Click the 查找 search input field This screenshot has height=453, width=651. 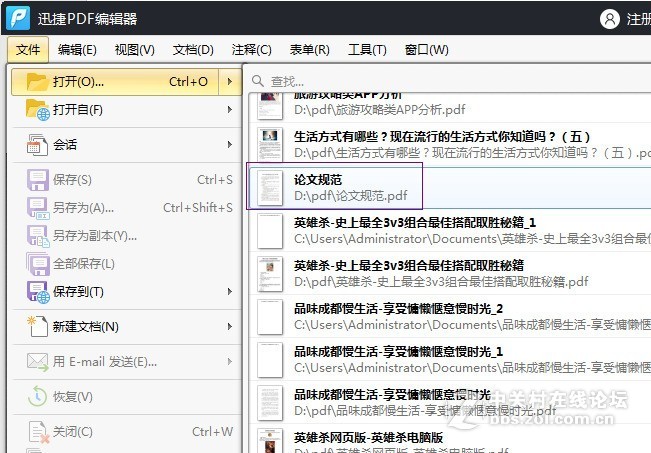click(x=450, y=81)
